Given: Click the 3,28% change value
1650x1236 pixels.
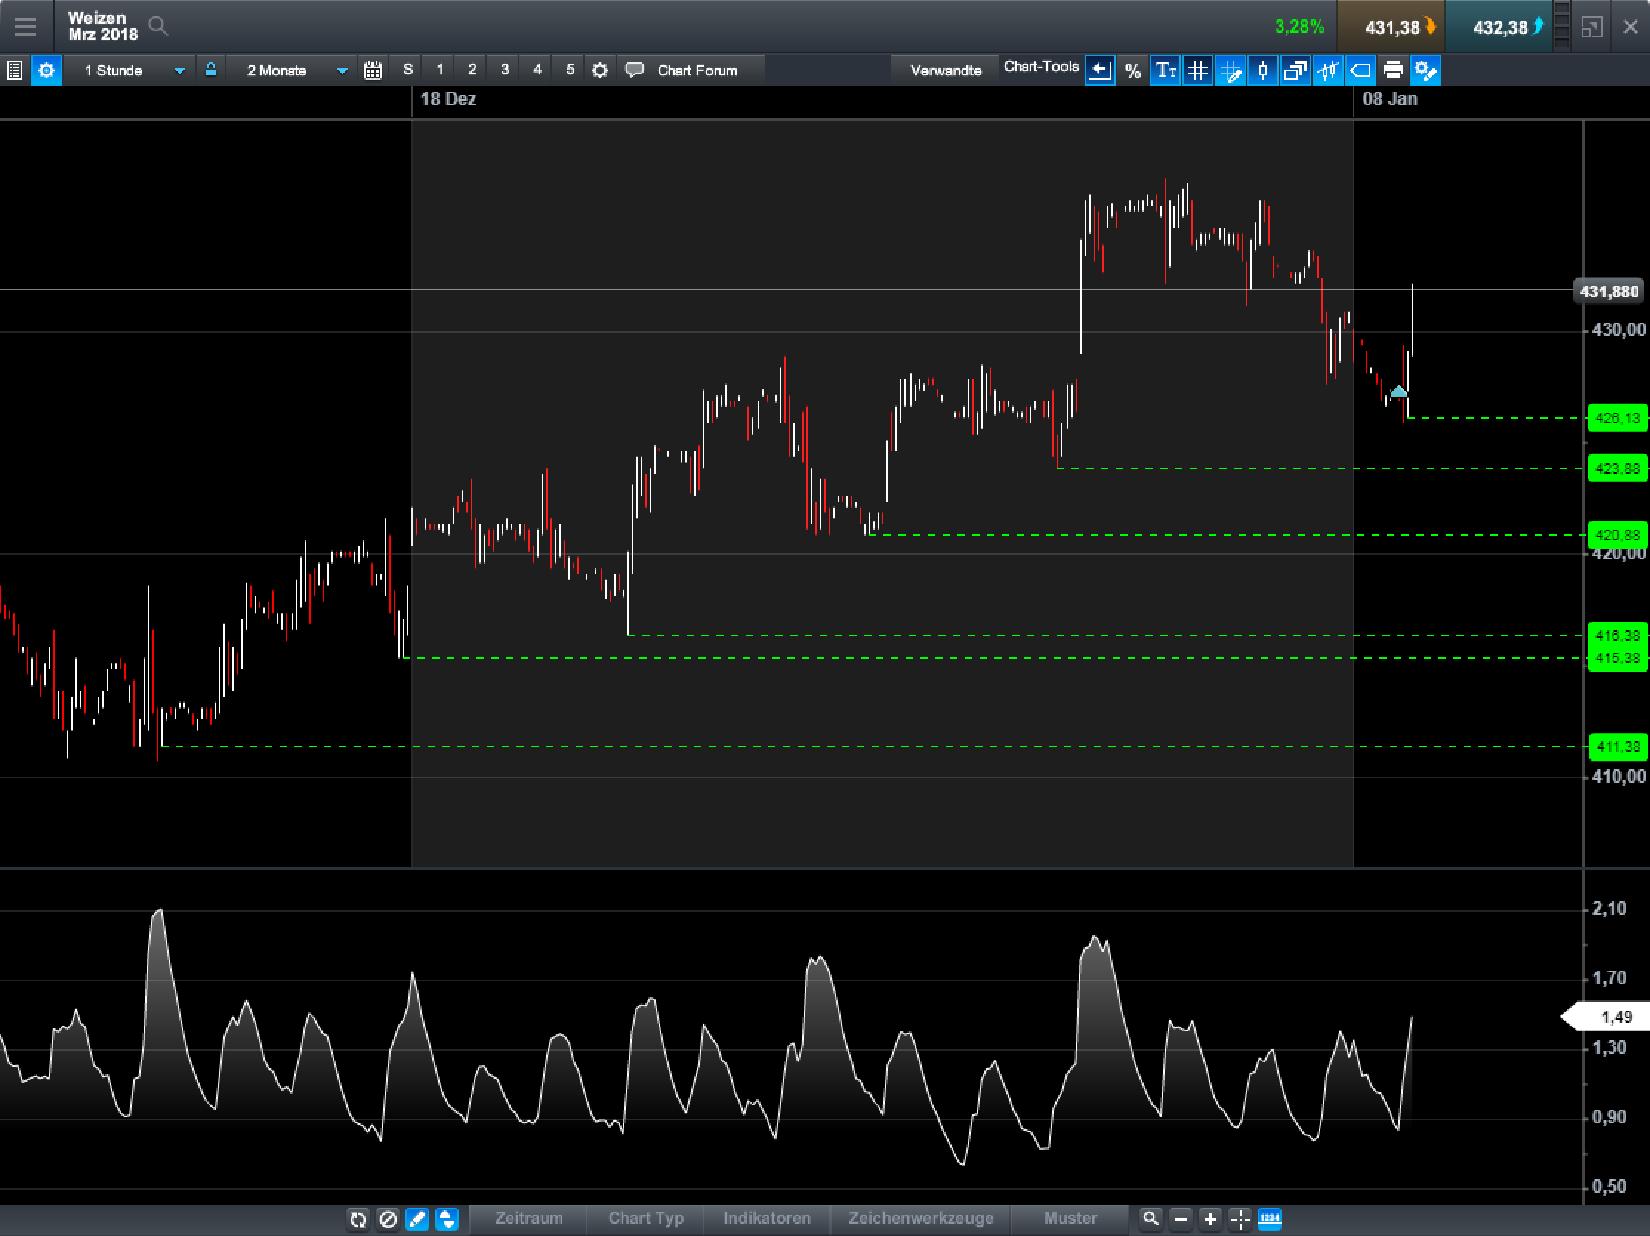Looking at the screenshot, I should (1300, 27).
